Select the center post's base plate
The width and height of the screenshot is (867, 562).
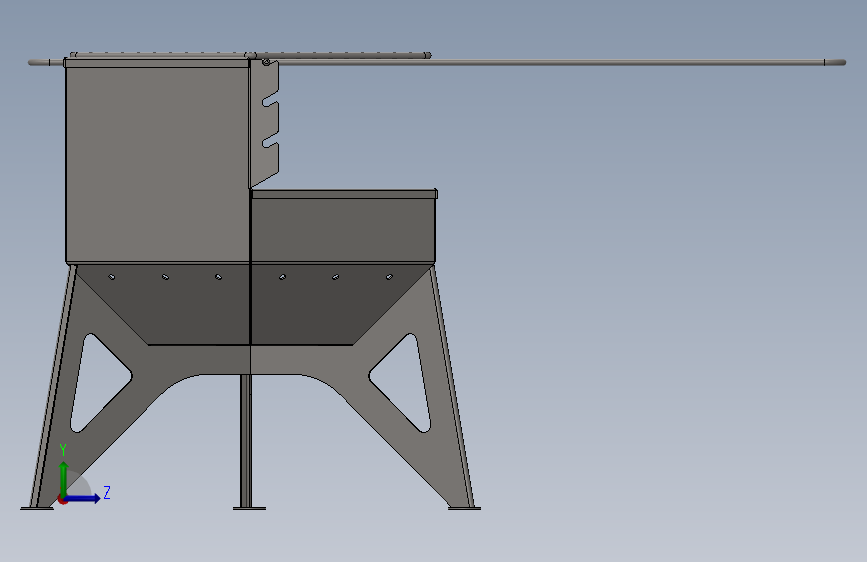(249, 508)
